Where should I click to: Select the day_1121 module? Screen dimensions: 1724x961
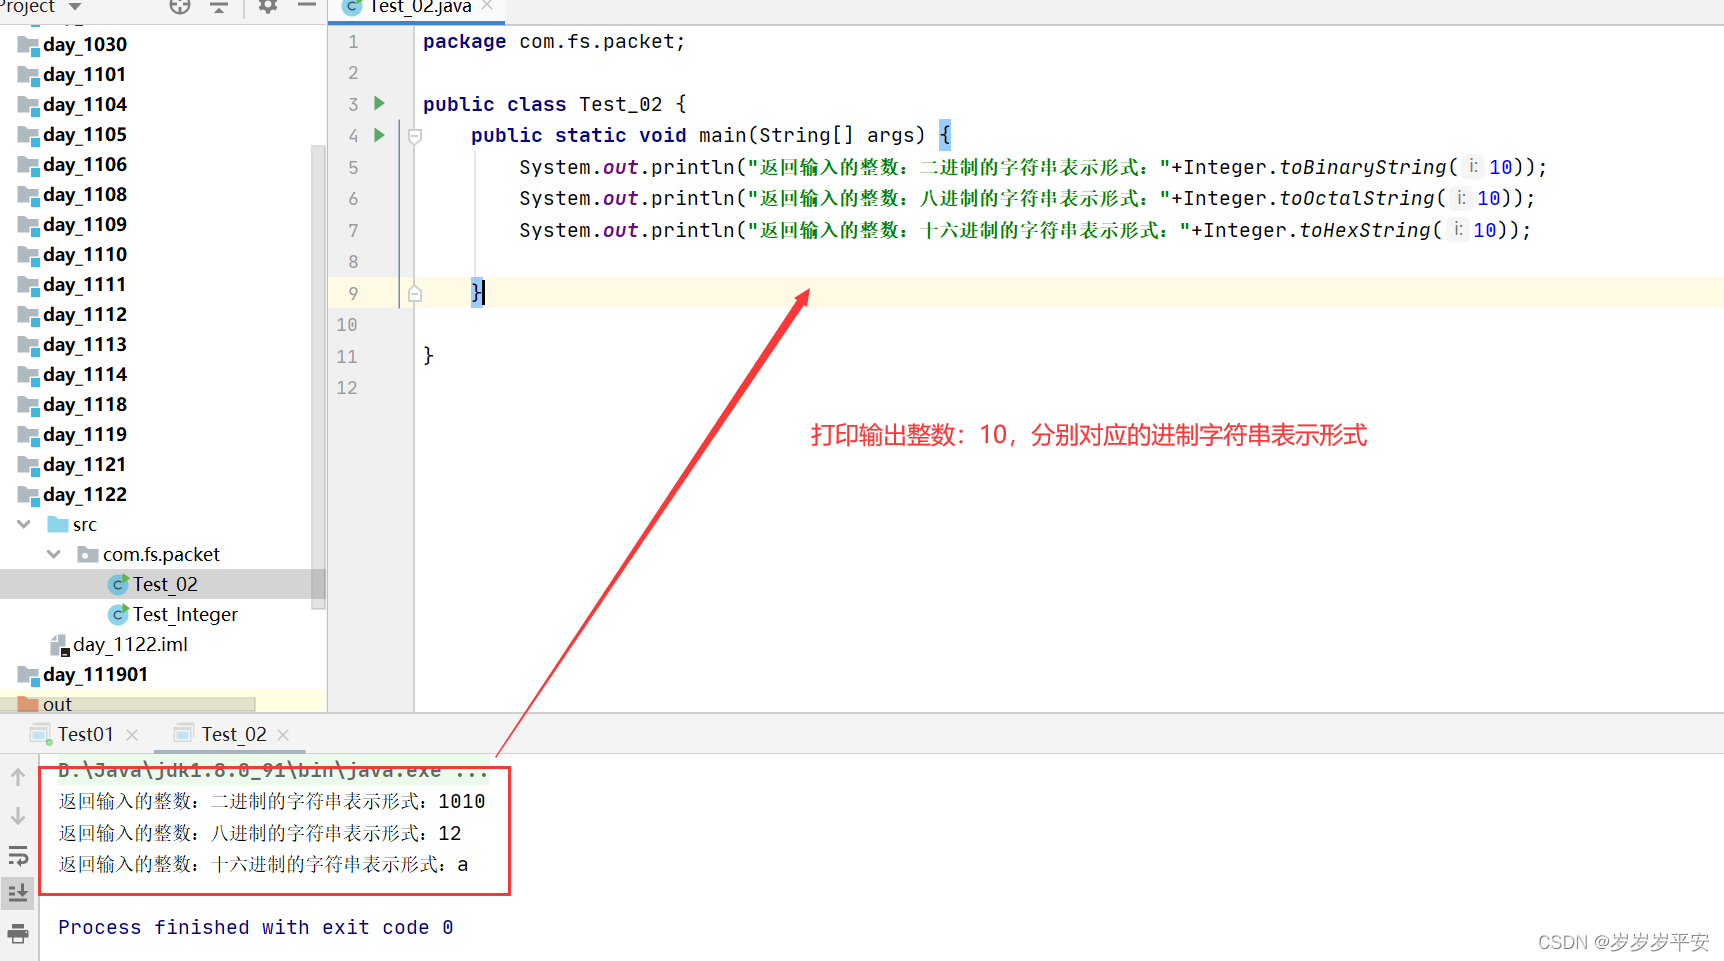tap(85, 464)
